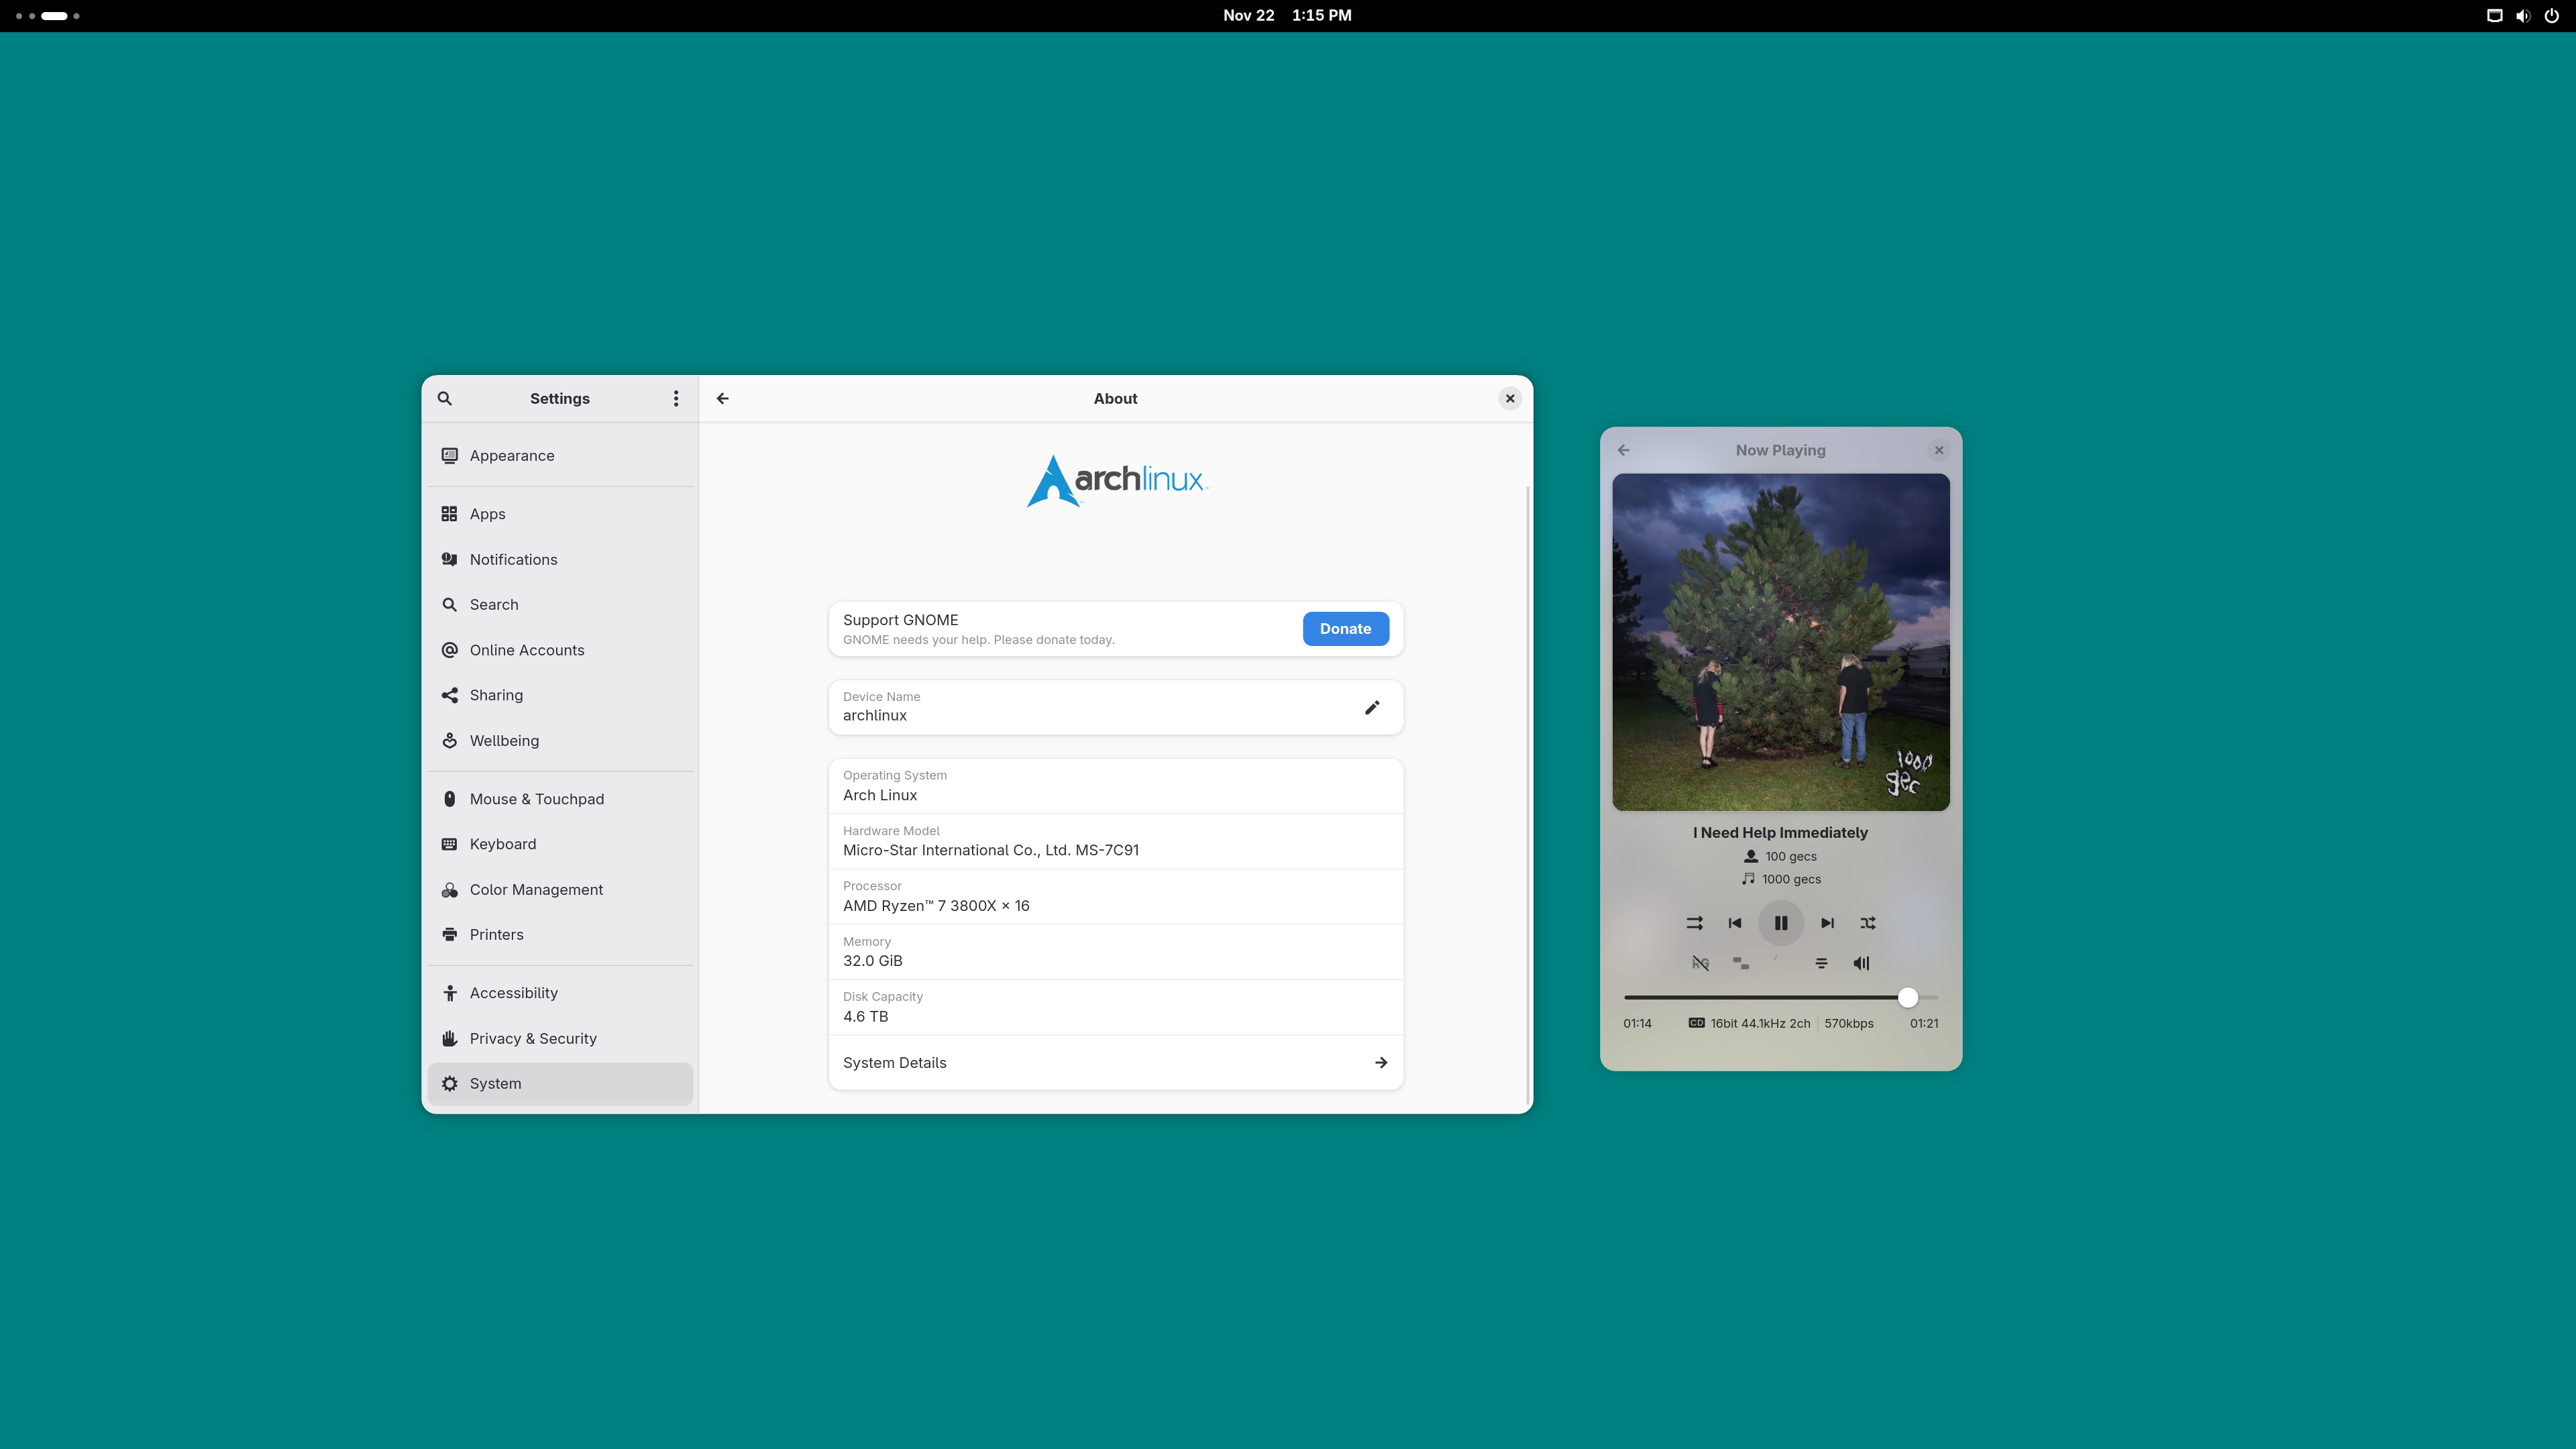
Task: Click the 100 gecs artist link
Action: pos(1790,856)
